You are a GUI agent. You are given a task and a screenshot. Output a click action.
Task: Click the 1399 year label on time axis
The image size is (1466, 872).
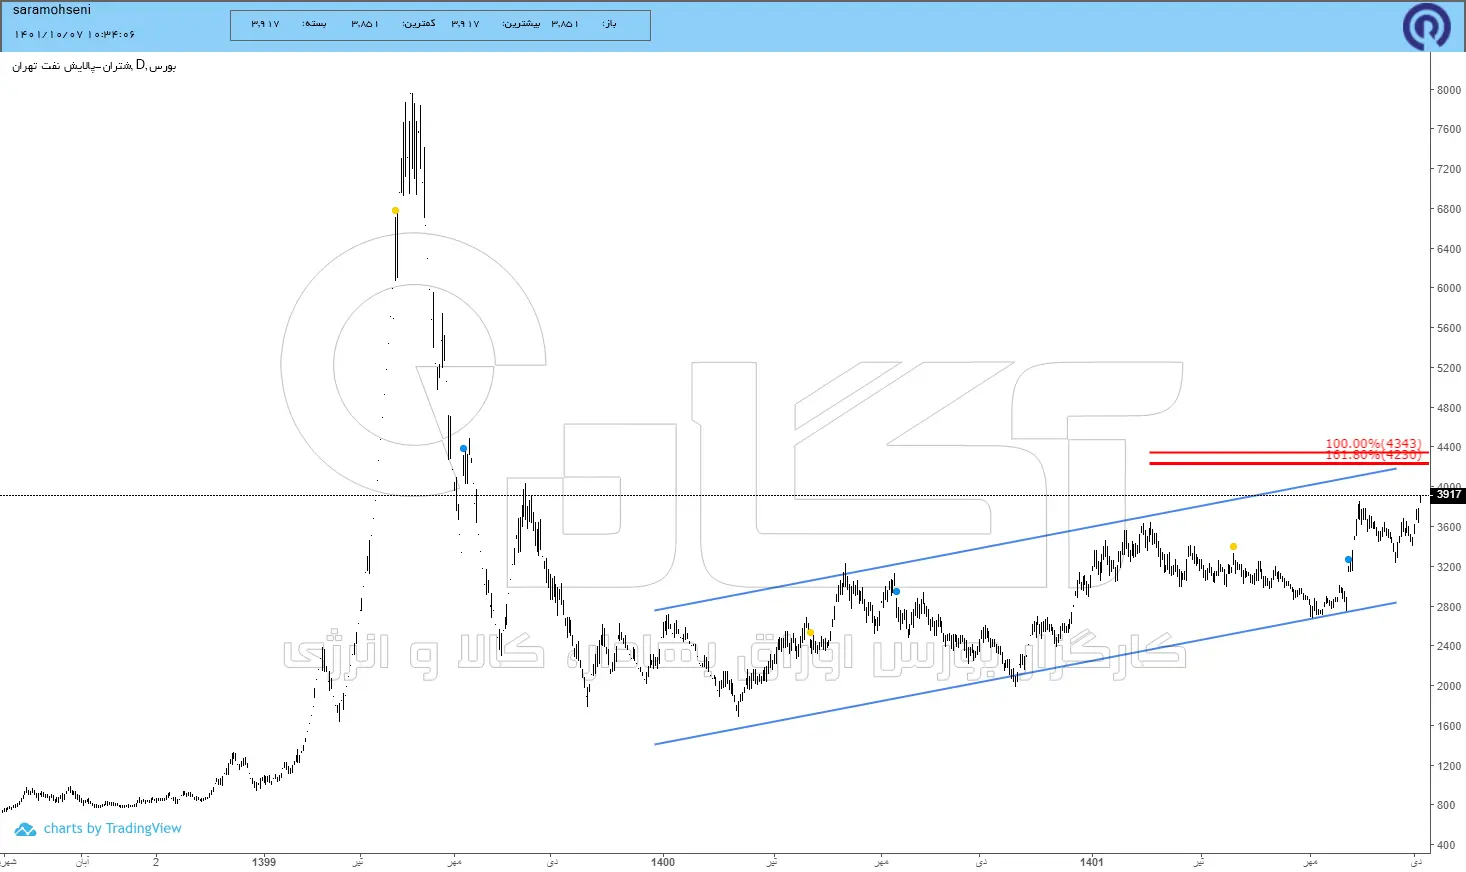[264, 862]
